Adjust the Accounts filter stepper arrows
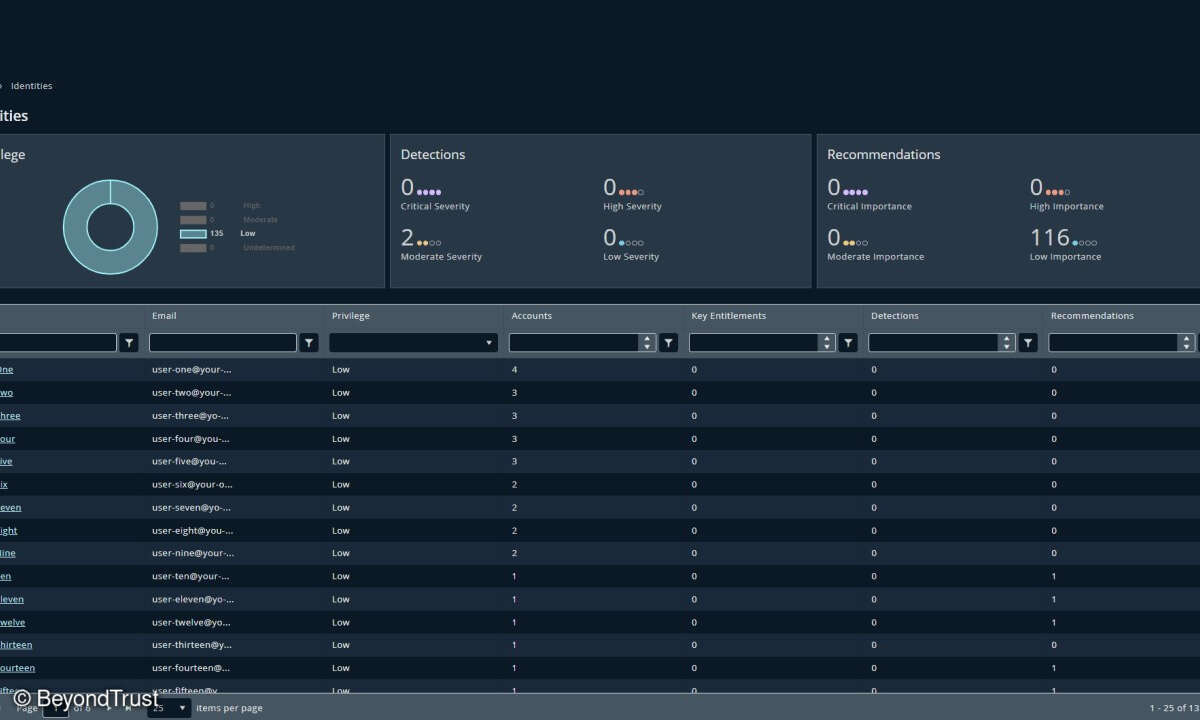1200x720 pixels. (x=647, y=343)
